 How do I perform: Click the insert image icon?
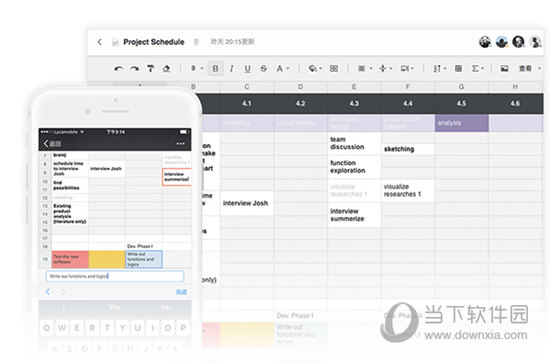pos(504,68)
